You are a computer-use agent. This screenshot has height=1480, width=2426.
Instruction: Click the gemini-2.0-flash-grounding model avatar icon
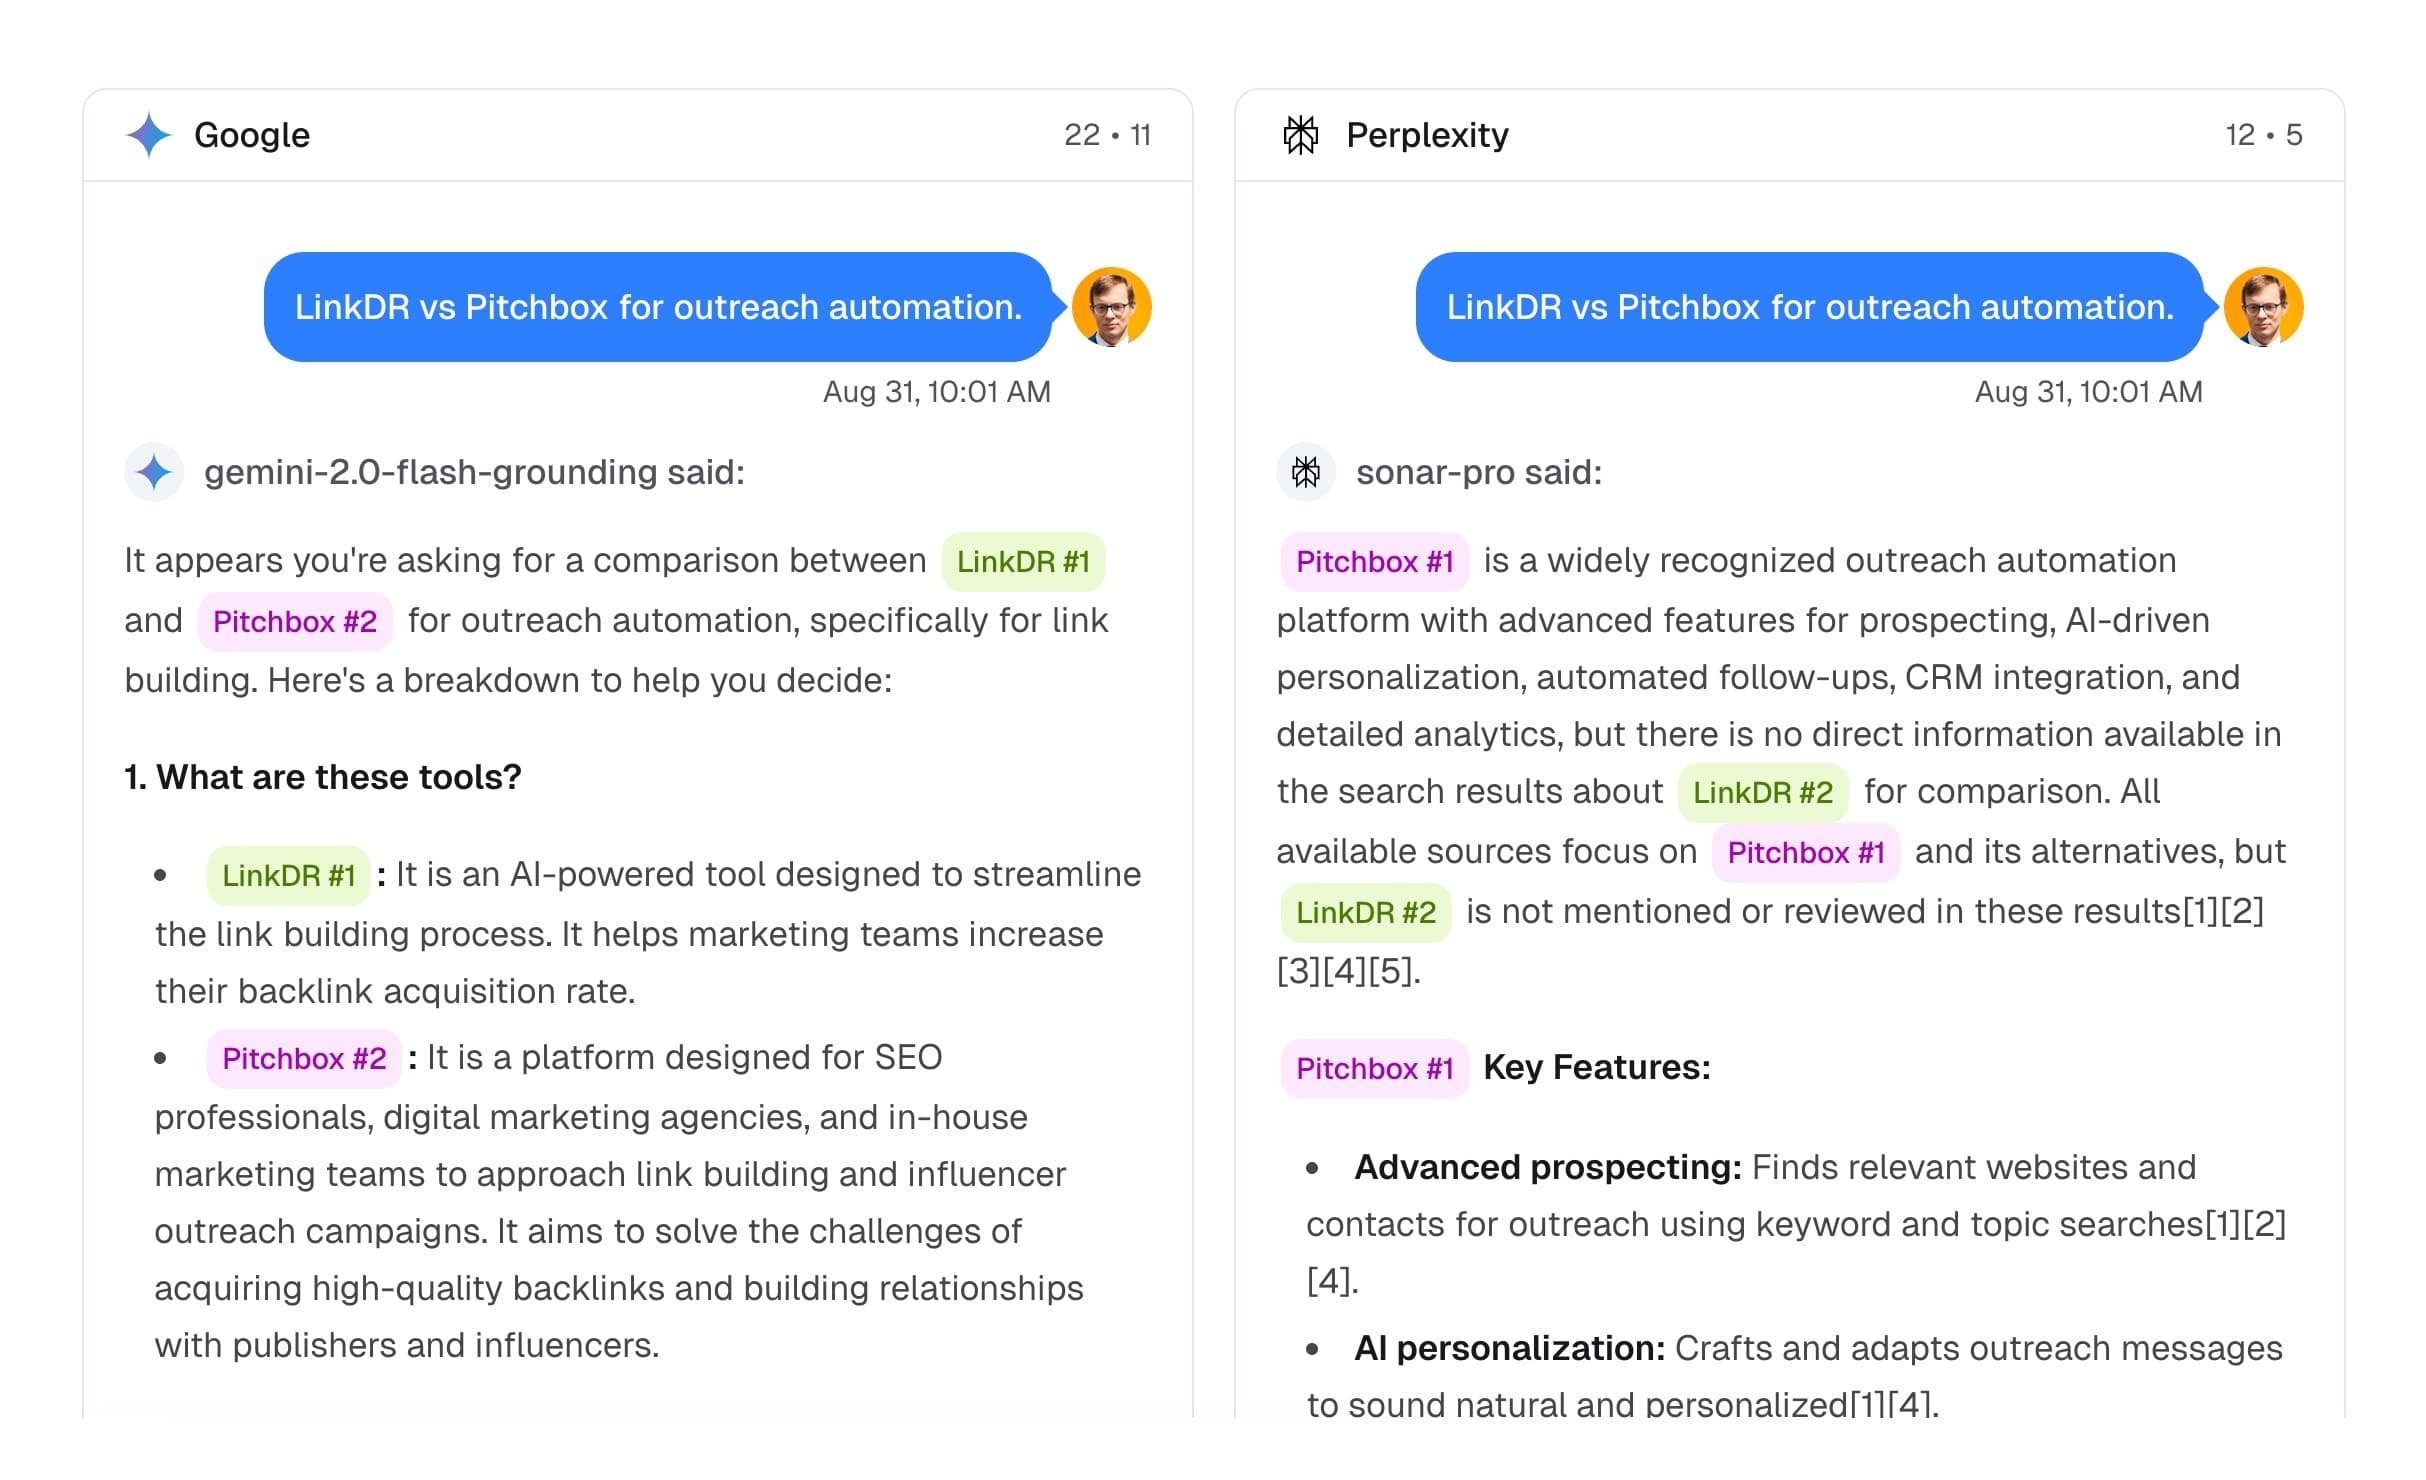click(154, 472)
